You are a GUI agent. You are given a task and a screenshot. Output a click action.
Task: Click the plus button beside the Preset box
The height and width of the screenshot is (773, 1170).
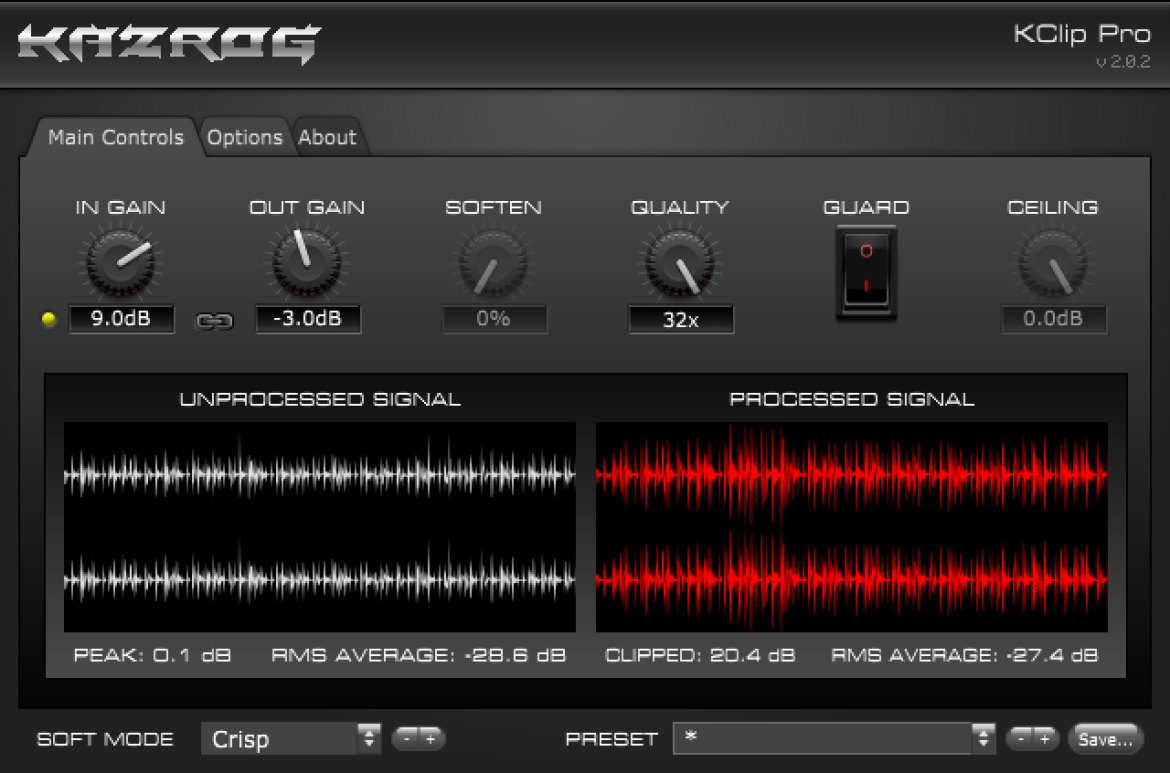tap(1045, 739)
